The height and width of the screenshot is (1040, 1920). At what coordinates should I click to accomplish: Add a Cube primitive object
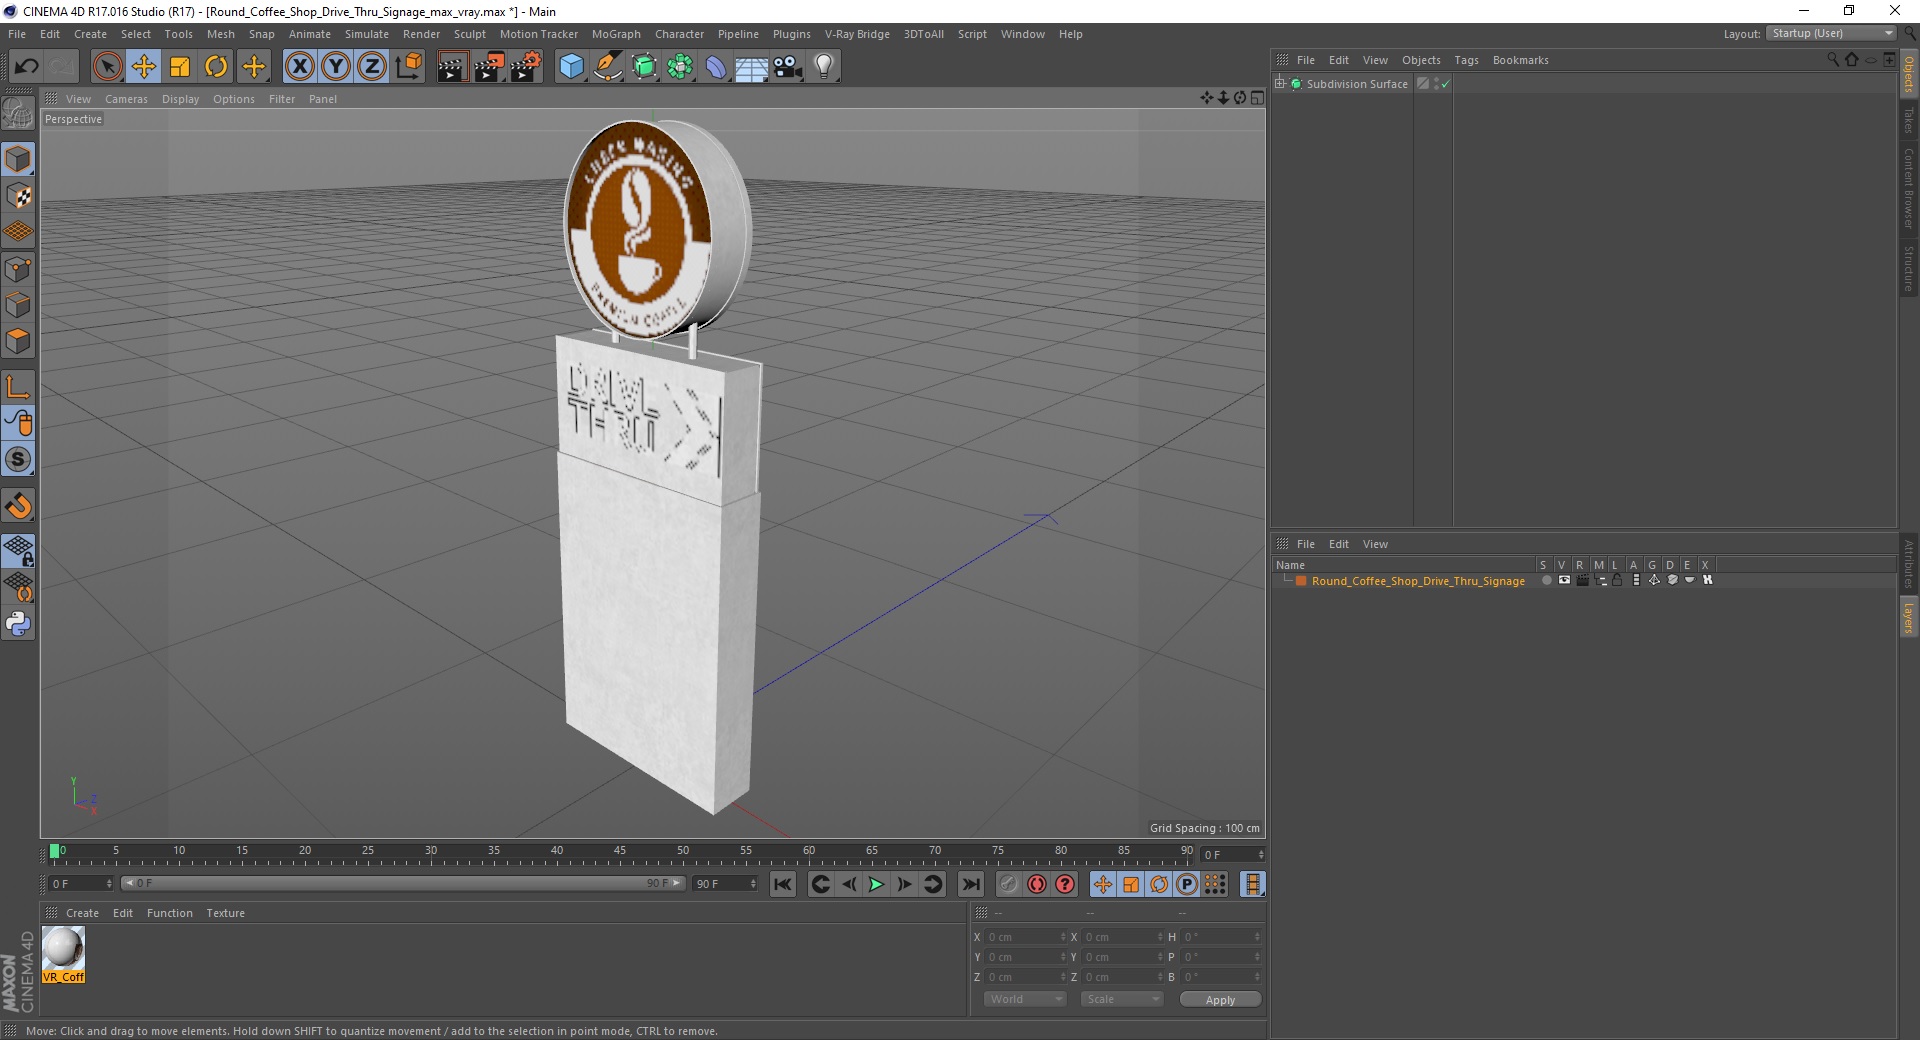click(571, 67)
